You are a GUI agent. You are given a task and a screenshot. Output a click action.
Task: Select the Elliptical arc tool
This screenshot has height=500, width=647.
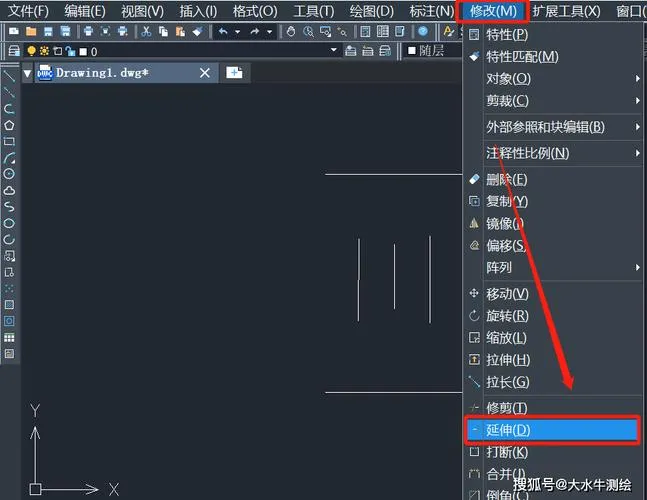[9, 239]
